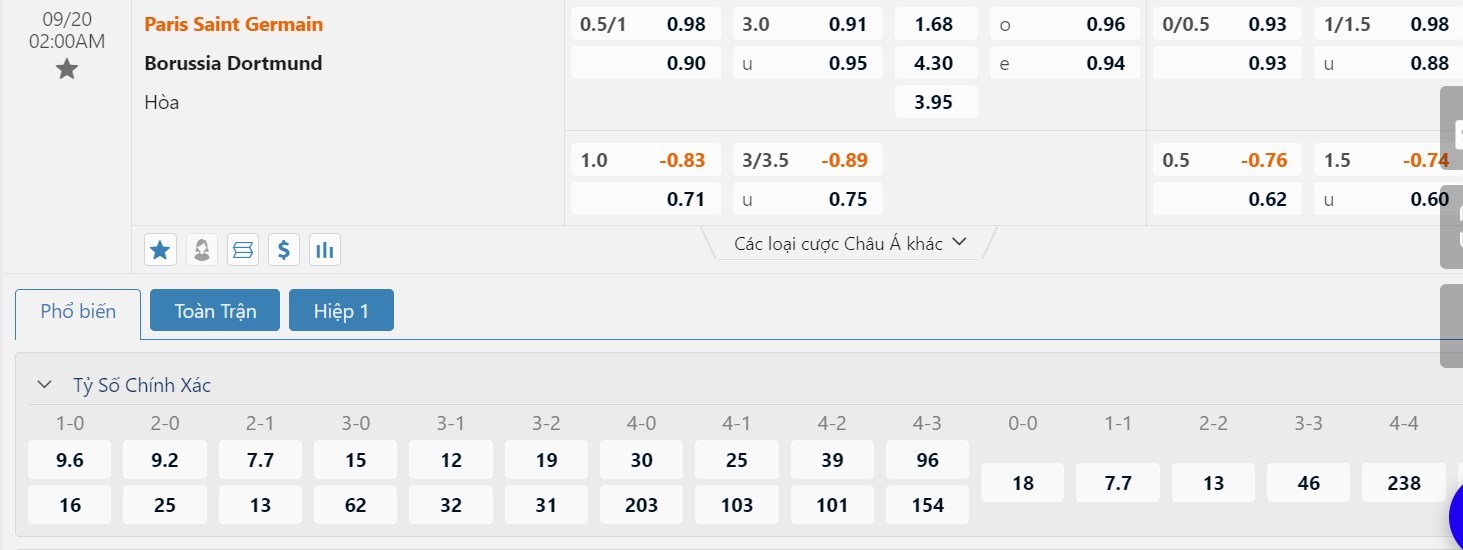Switch to the Phổ biến tab
This screenshot has height=550, width=1463.
pyautogui.click(x=78, y=311)
